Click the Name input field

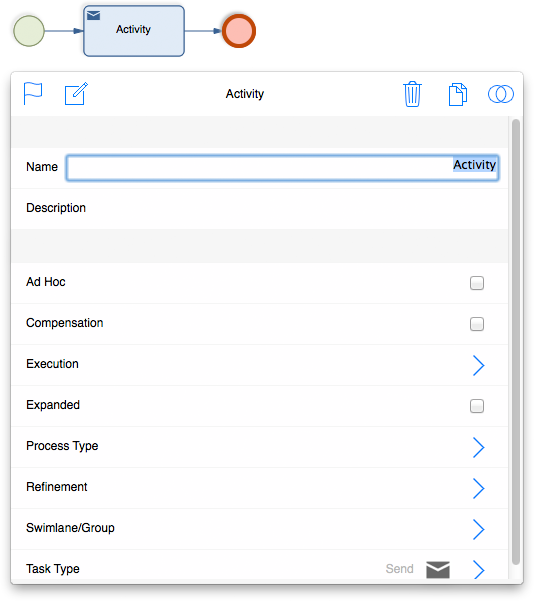click(x=282, y=167)
